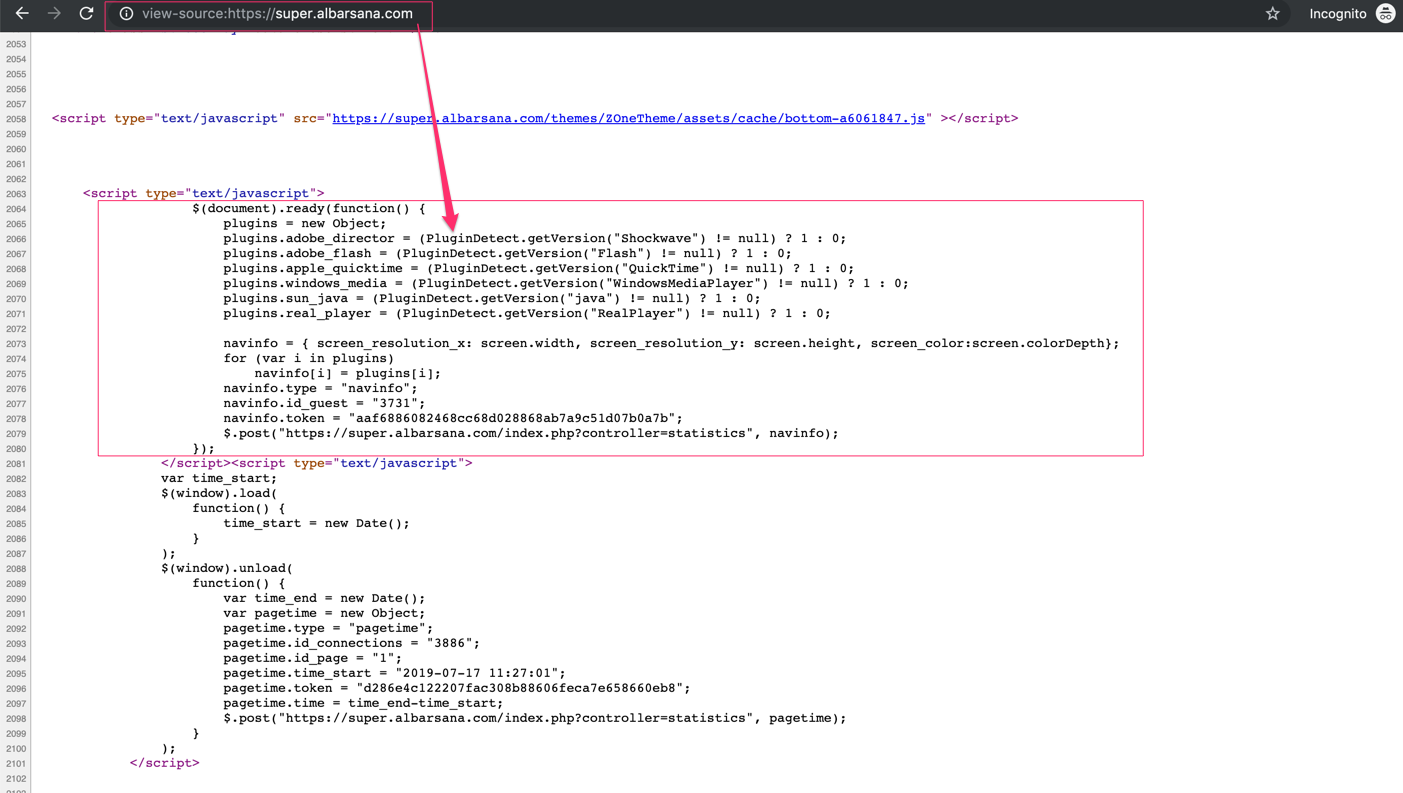Click pagetime.type = "pagetime" line

pyautogui.click(x=328, y=628)
